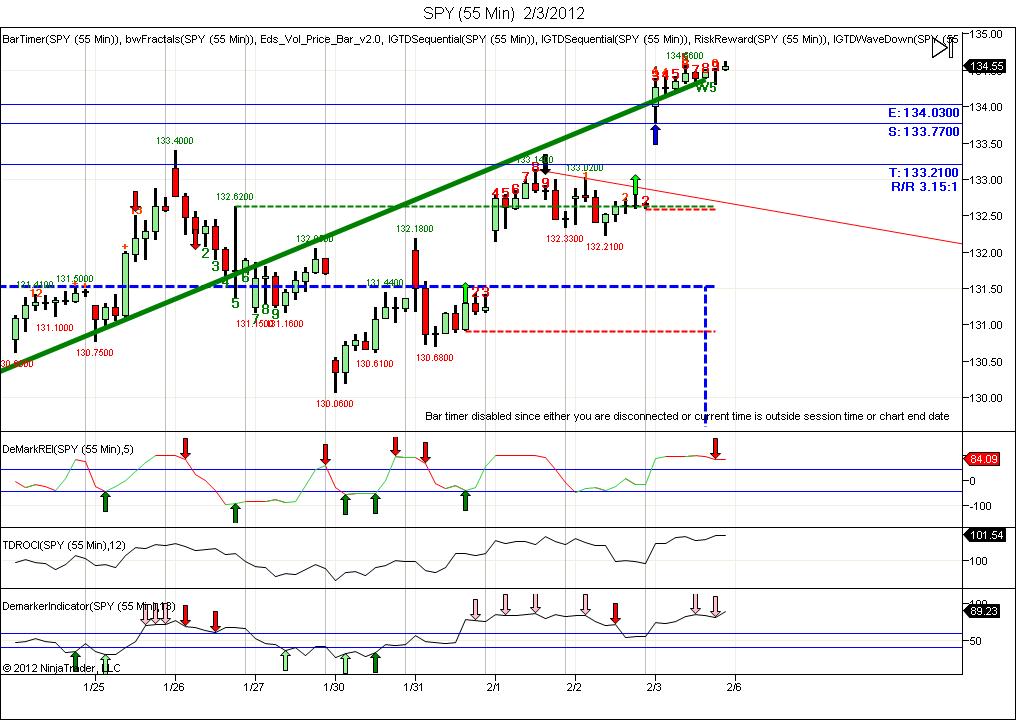Screen dimensions: 1016x720
Task: Click the 1/30 date on the time axis
Action: pyautogui.click(x=335, y=686)
